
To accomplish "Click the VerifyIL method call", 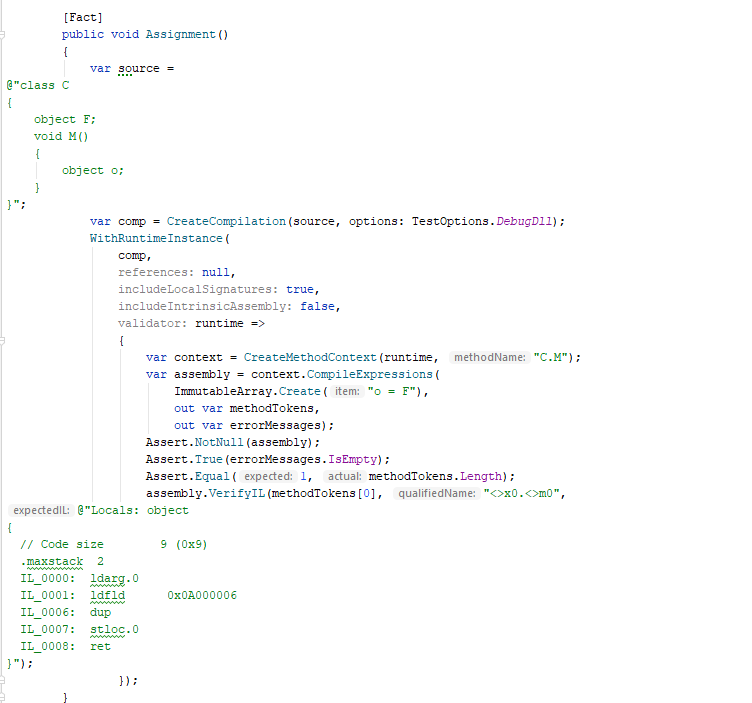I will [x=237, y=493].
